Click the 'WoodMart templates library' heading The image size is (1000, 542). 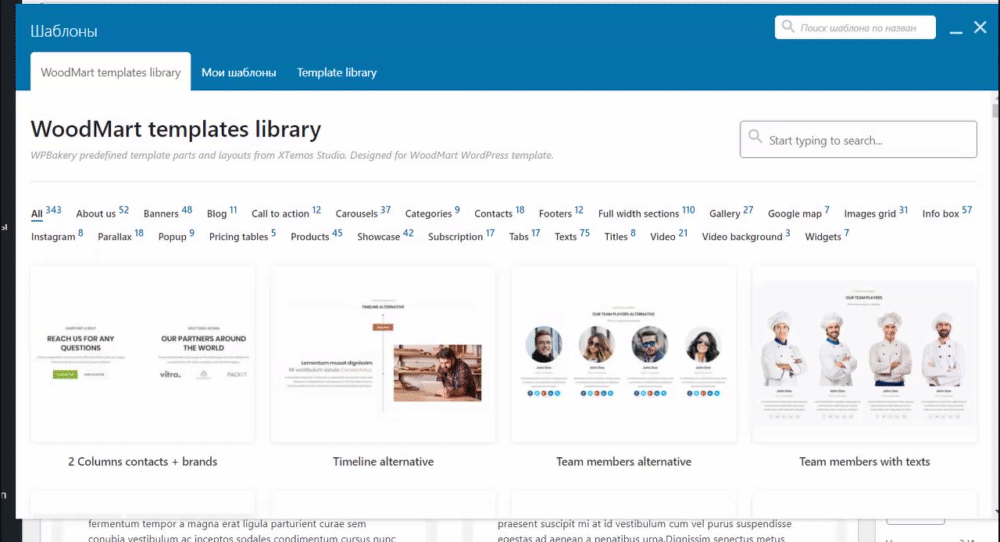click(x=176, y=129)
